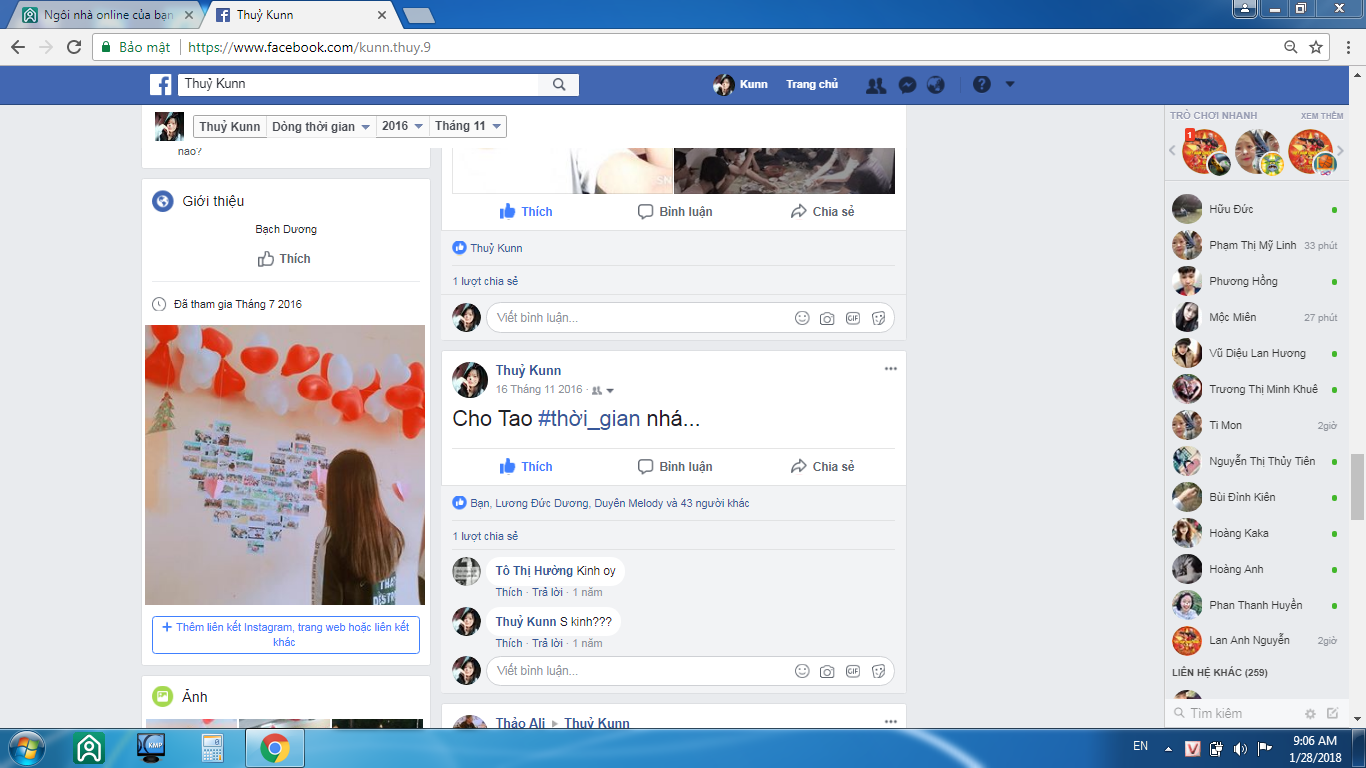This screenshot has width=1366, height=768.
Task: Click emoji icon in upper comment box
Action: (x=802, y=318)
